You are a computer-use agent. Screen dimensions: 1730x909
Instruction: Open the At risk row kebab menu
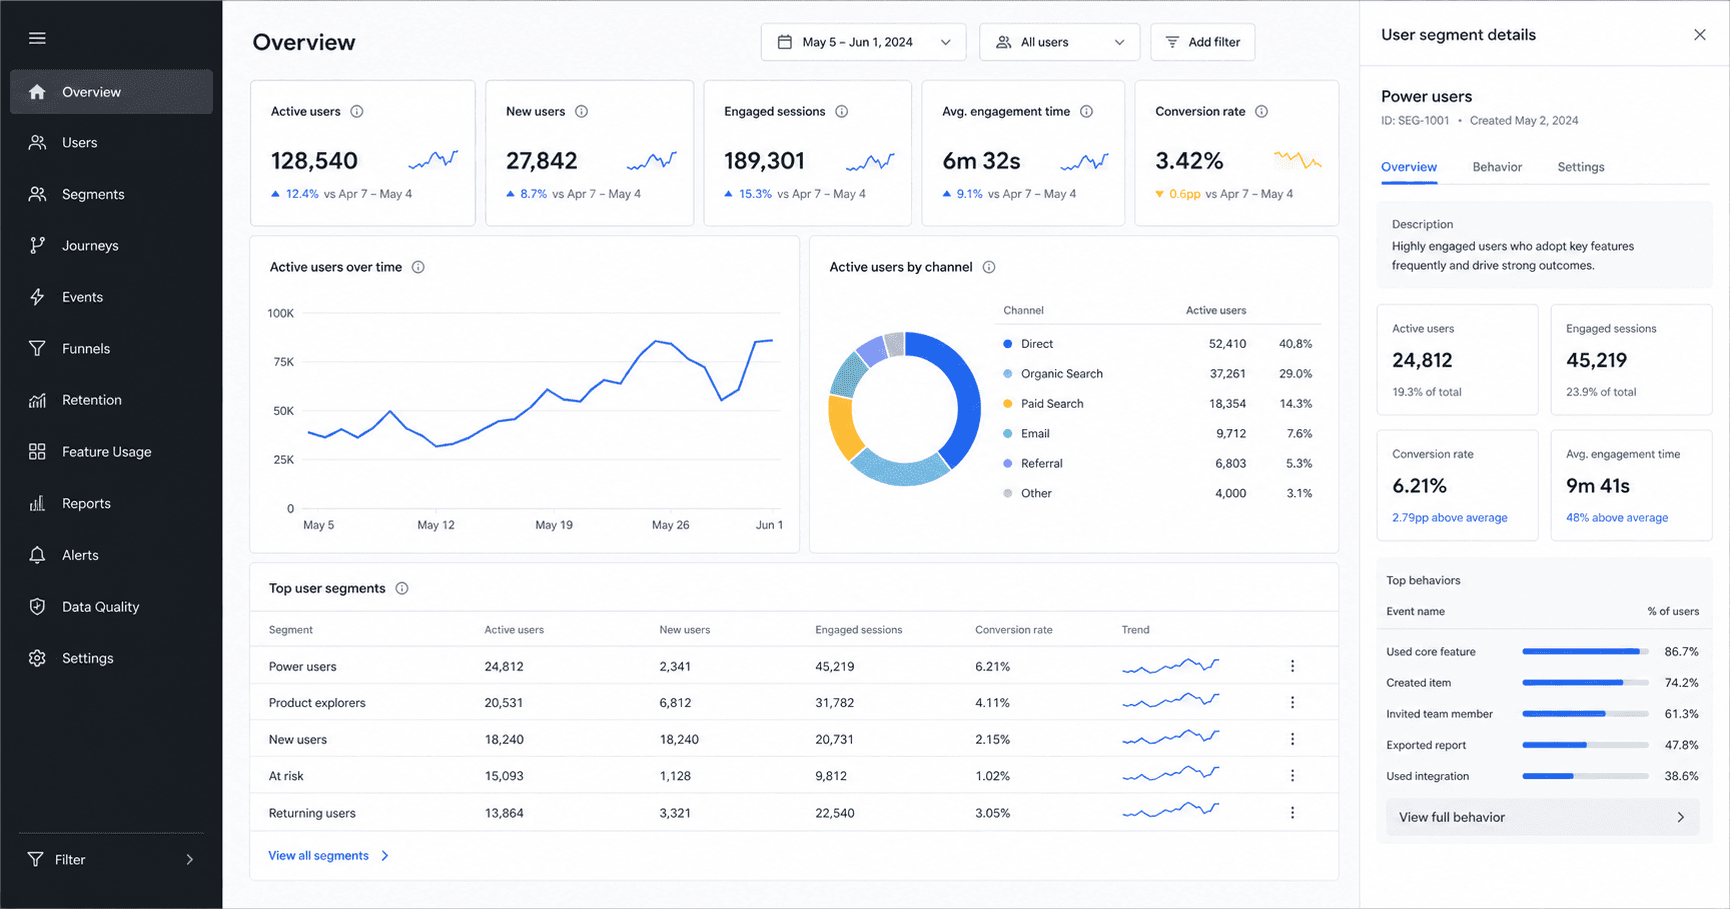click(1292, 776)
